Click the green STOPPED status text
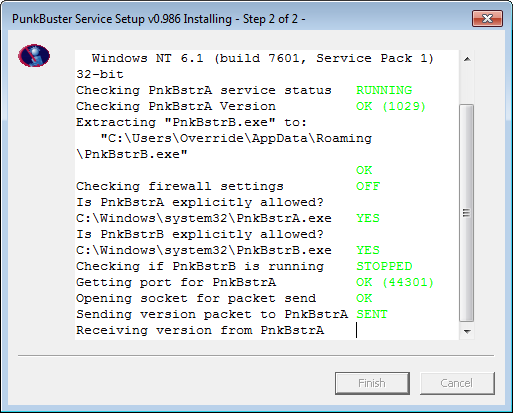 384,266
